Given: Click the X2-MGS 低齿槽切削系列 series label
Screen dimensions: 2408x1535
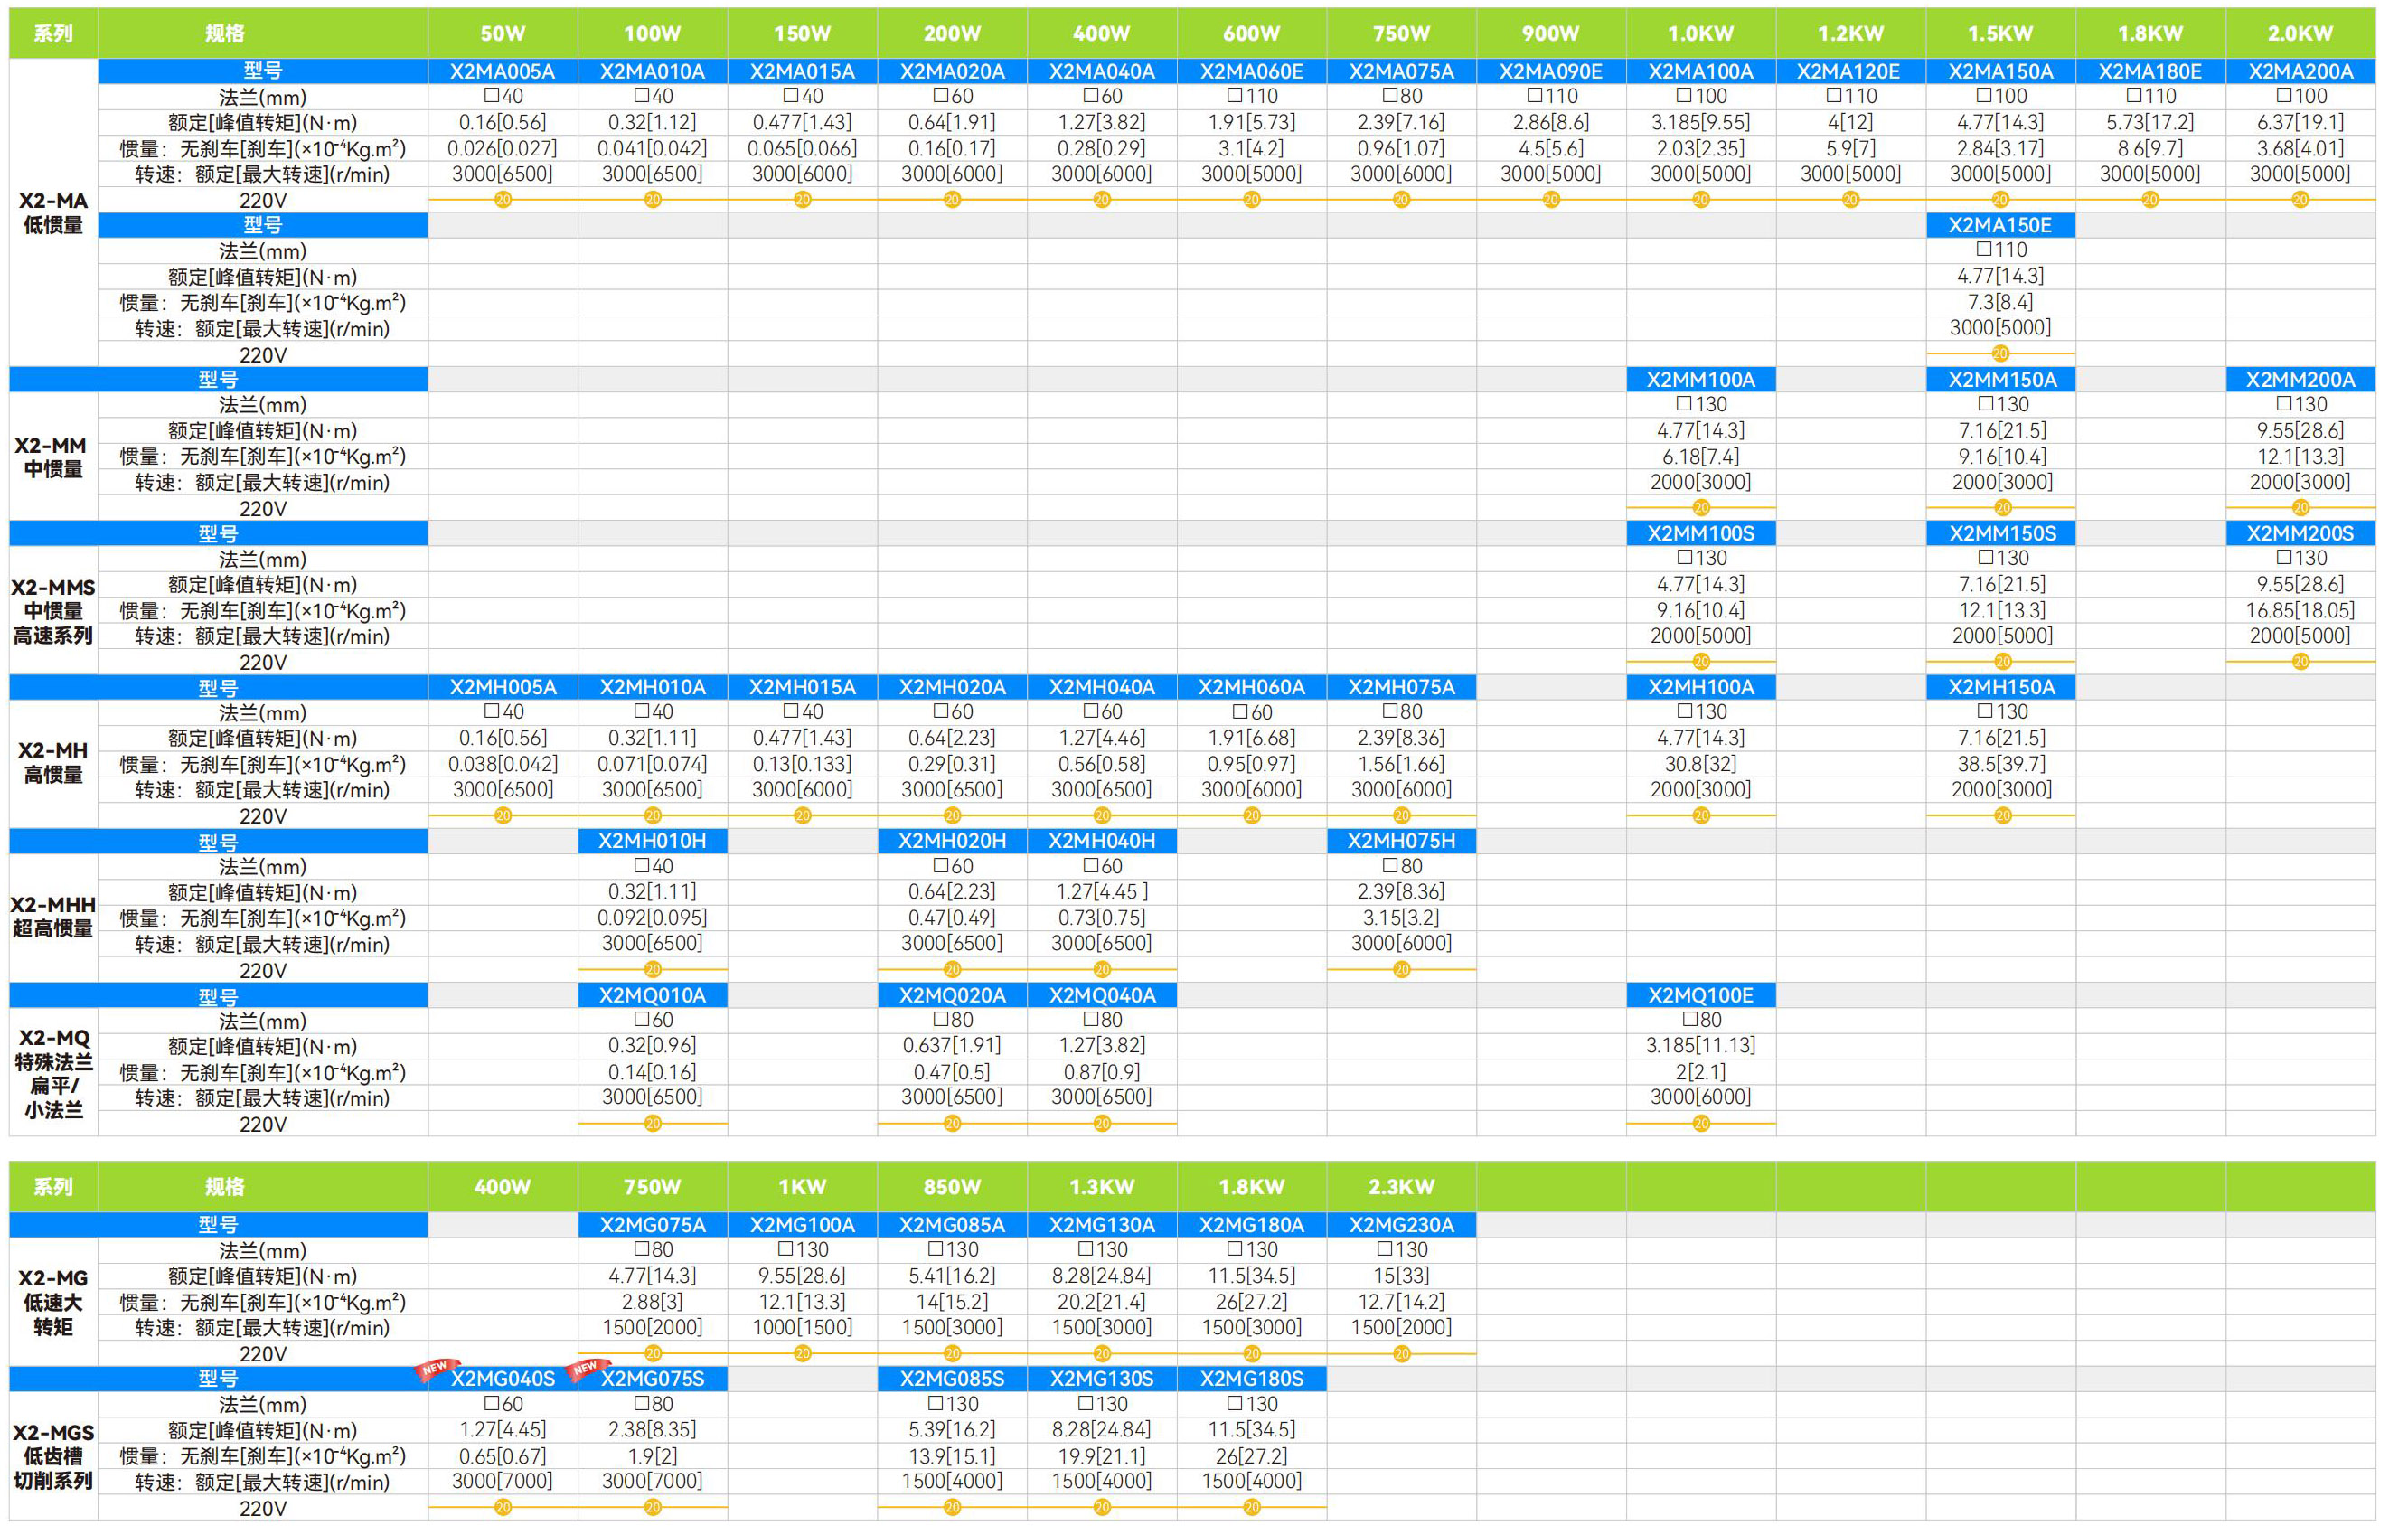Looking at the screenshot, I should point(53,1456).
